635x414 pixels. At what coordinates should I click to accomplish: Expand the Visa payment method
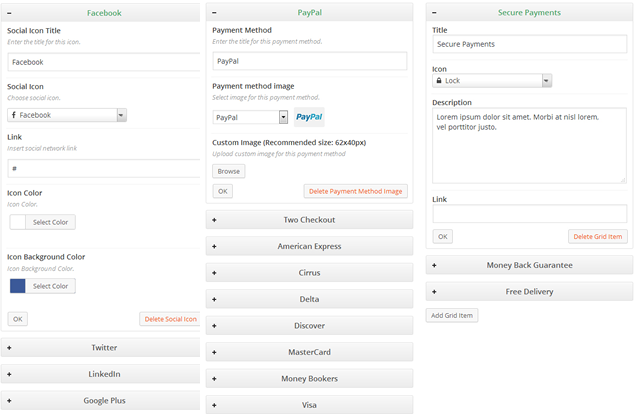point(309,405)
